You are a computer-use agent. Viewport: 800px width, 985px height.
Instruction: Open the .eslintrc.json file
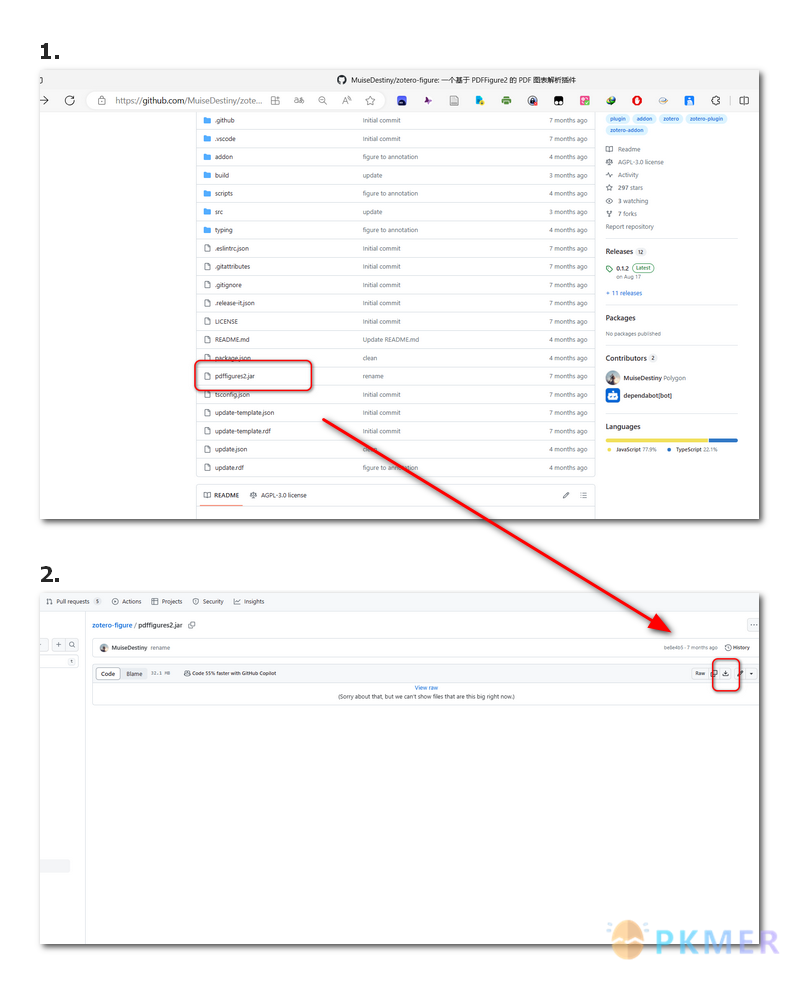pyautogui.click(x=232, y=248)
